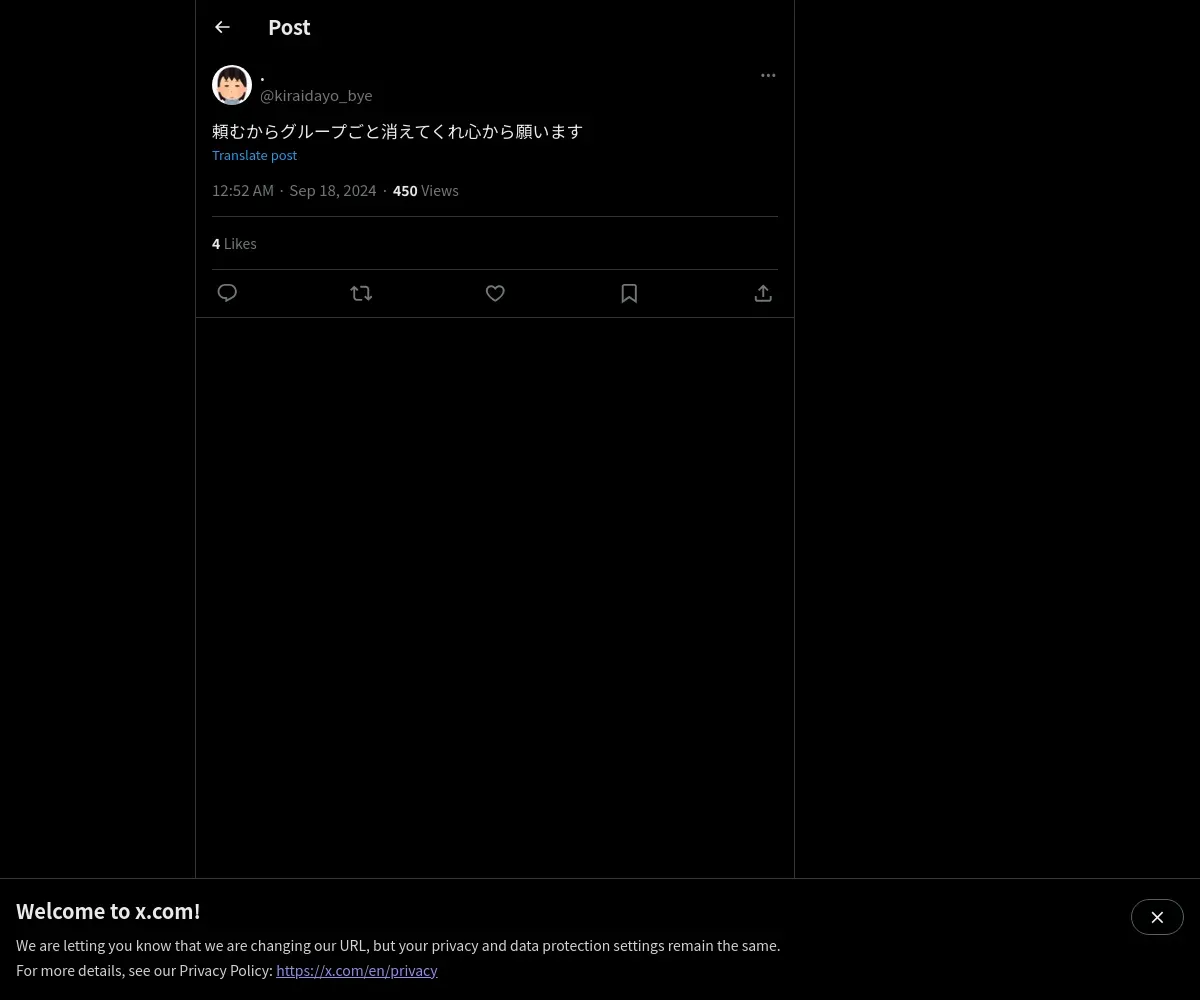Show who gave the 4 Likes
This screenshot has width=1200, height=1000.
pos(234,243)
